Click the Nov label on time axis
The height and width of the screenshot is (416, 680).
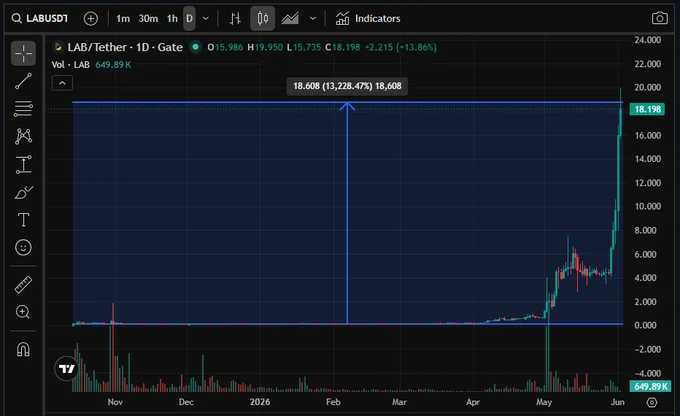click(115, 402)
